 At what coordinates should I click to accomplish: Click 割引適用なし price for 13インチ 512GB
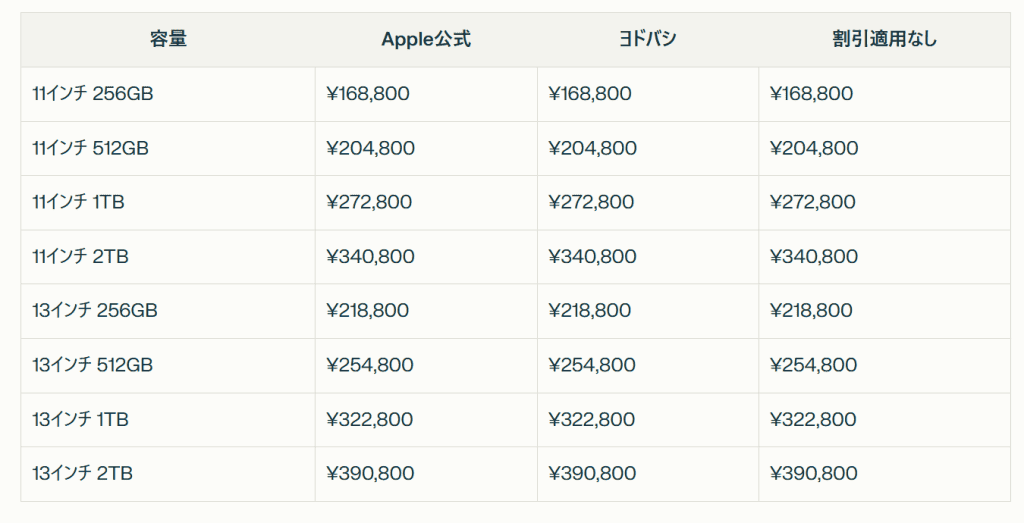[x=814, y=365]
